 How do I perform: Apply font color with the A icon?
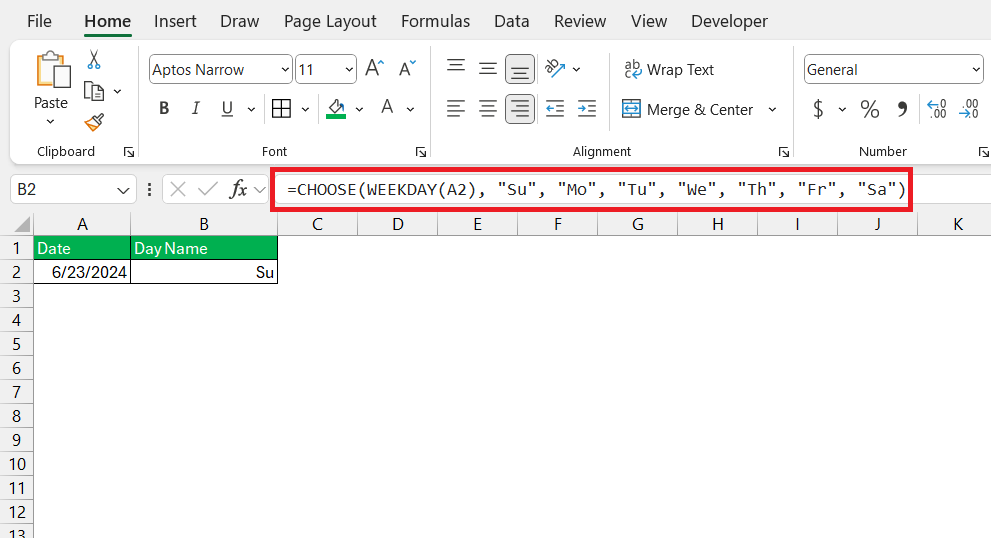click(387, 109)
